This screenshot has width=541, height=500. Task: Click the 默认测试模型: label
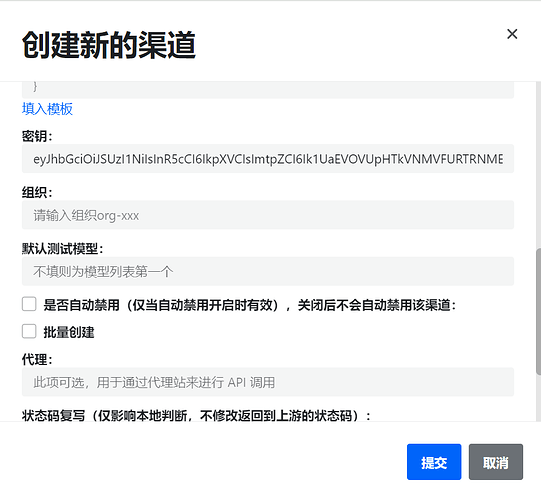click(62, 248)
